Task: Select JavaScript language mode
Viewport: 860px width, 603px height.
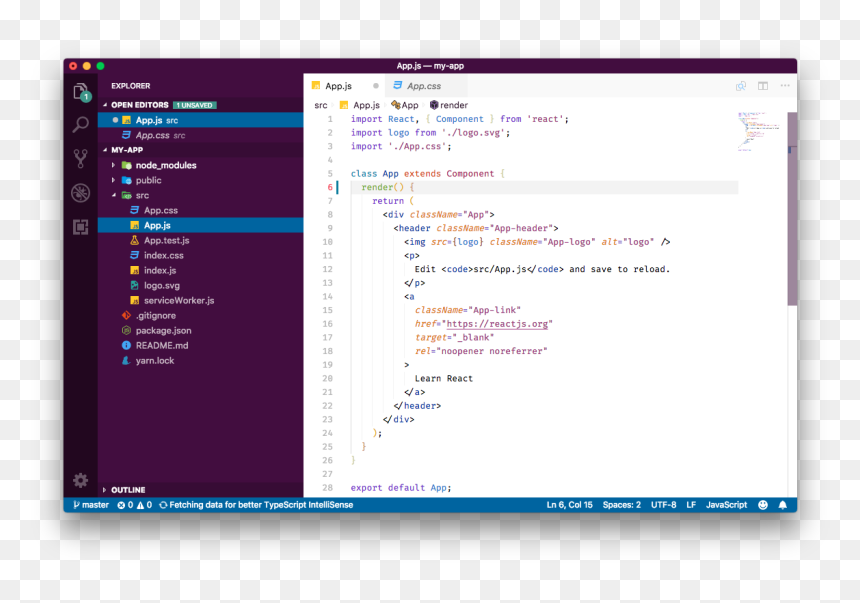Action: (x=726, y=505)
